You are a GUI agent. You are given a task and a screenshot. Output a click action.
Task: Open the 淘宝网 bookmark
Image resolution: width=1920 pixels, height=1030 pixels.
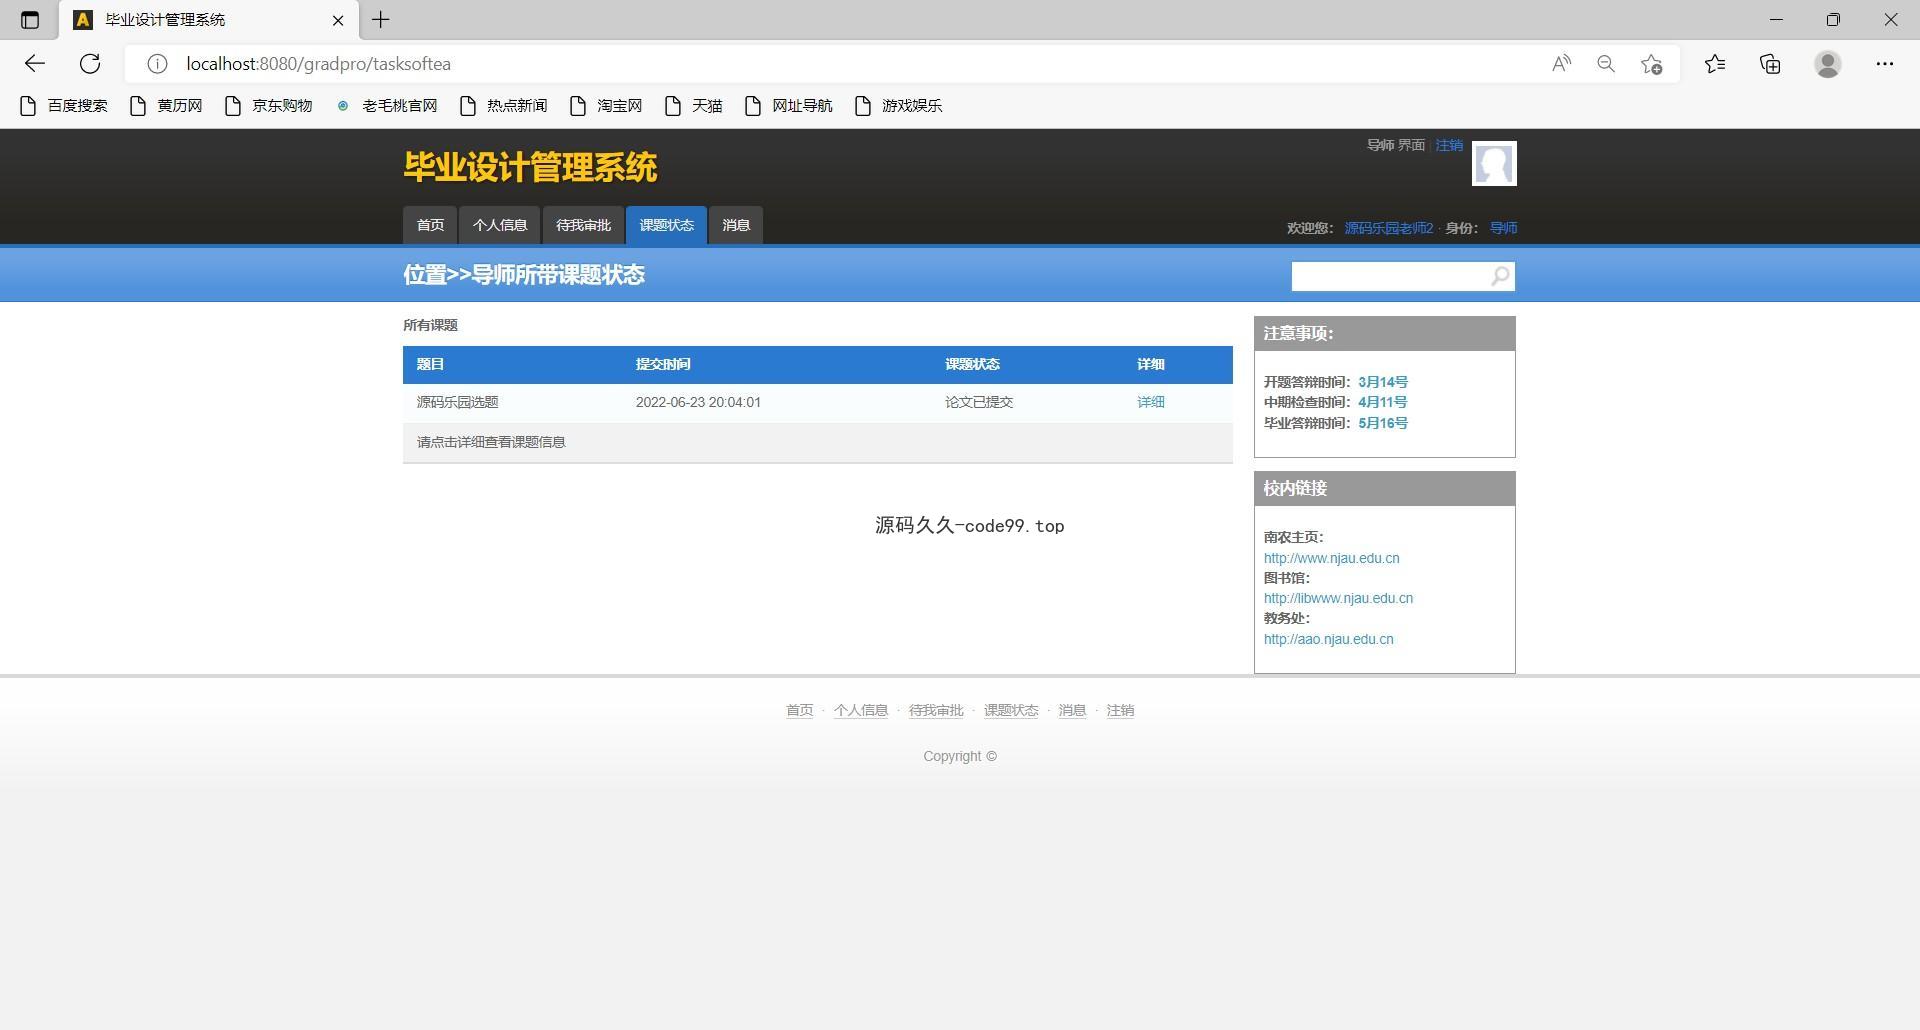click(606, 106)
